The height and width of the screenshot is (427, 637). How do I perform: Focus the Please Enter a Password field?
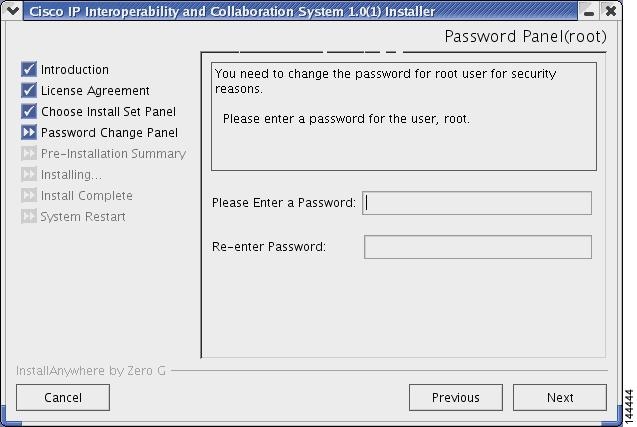[x=477, y=203]
